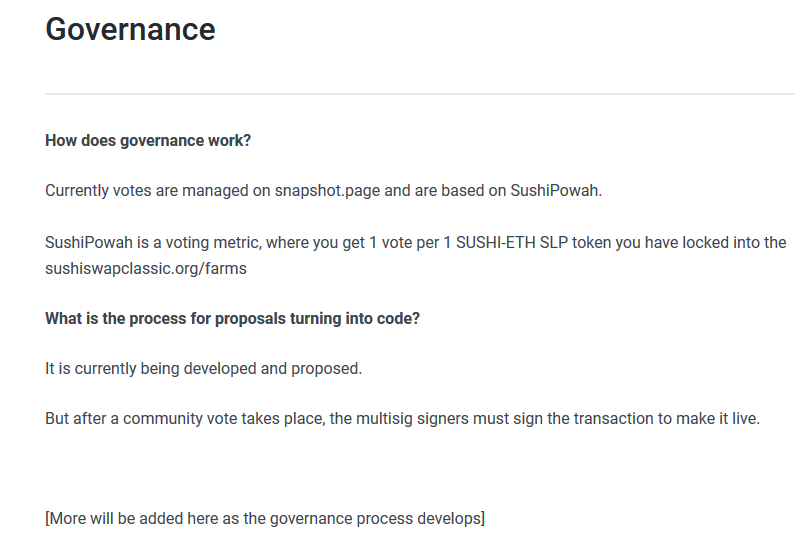Open the sushiswapclassic.org/farms URL text
Image resolution: width=809 pixels, height=560 pixels.
point(146,269)
